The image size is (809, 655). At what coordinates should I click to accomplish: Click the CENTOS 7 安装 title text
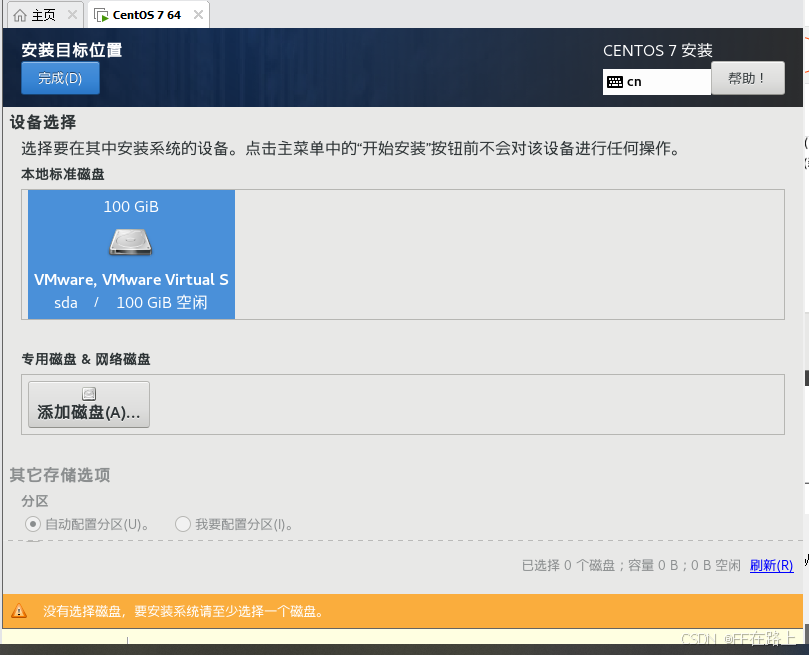click(x=658, y=51)
